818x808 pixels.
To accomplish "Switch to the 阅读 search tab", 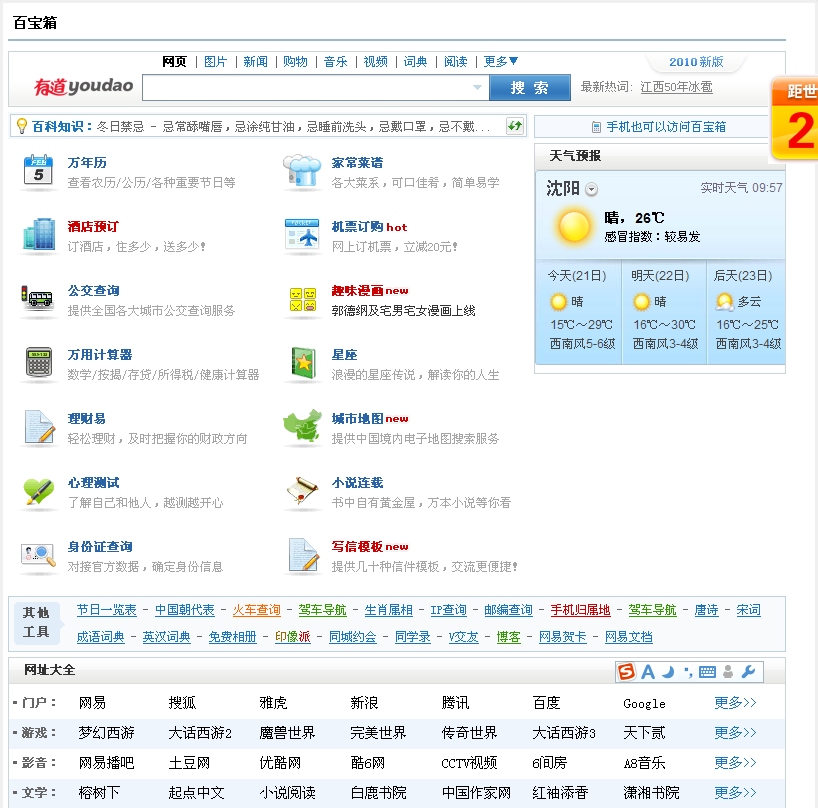I will 455,62.
